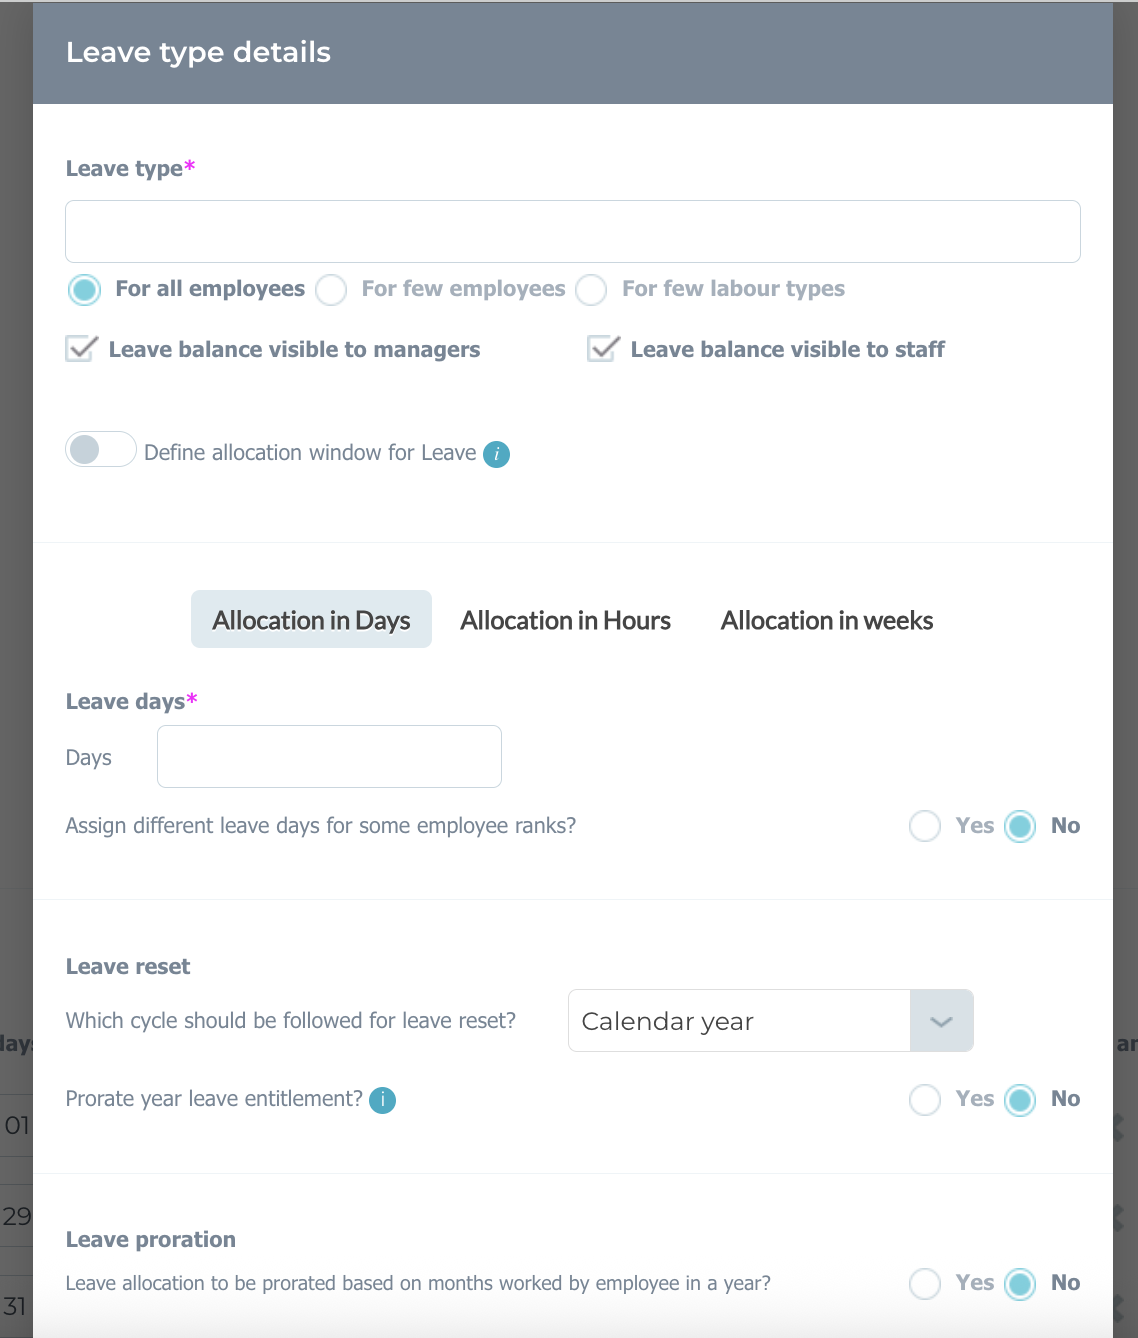The width and height of the screenshot is (1138, 1338).
Task: Click the leave reset dropdown chevron arrow
Action: (x=941, y=1021)
